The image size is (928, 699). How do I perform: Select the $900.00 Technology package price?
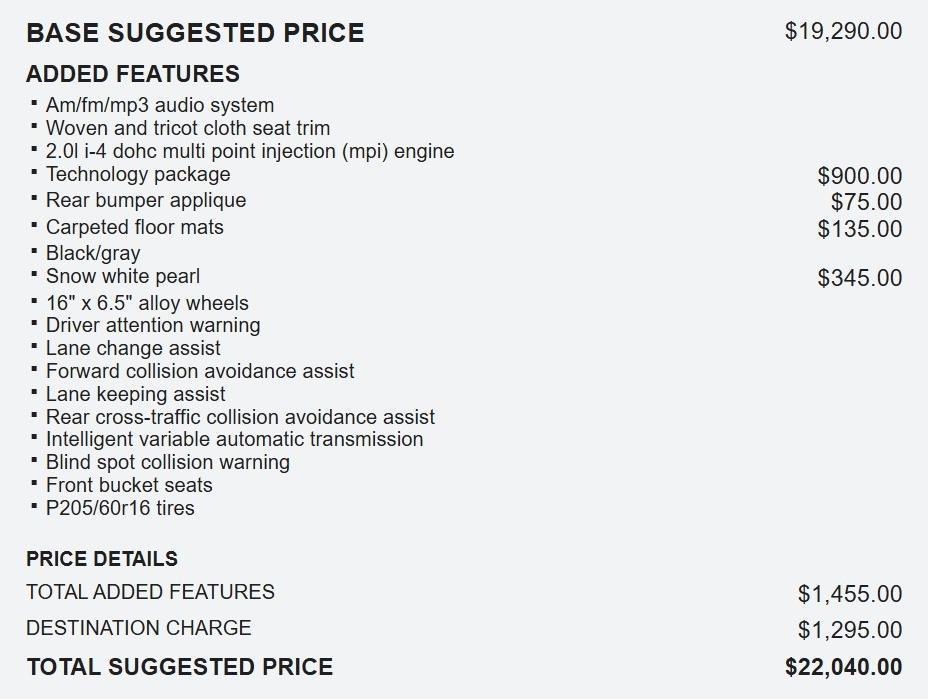[x=859, y=177]
